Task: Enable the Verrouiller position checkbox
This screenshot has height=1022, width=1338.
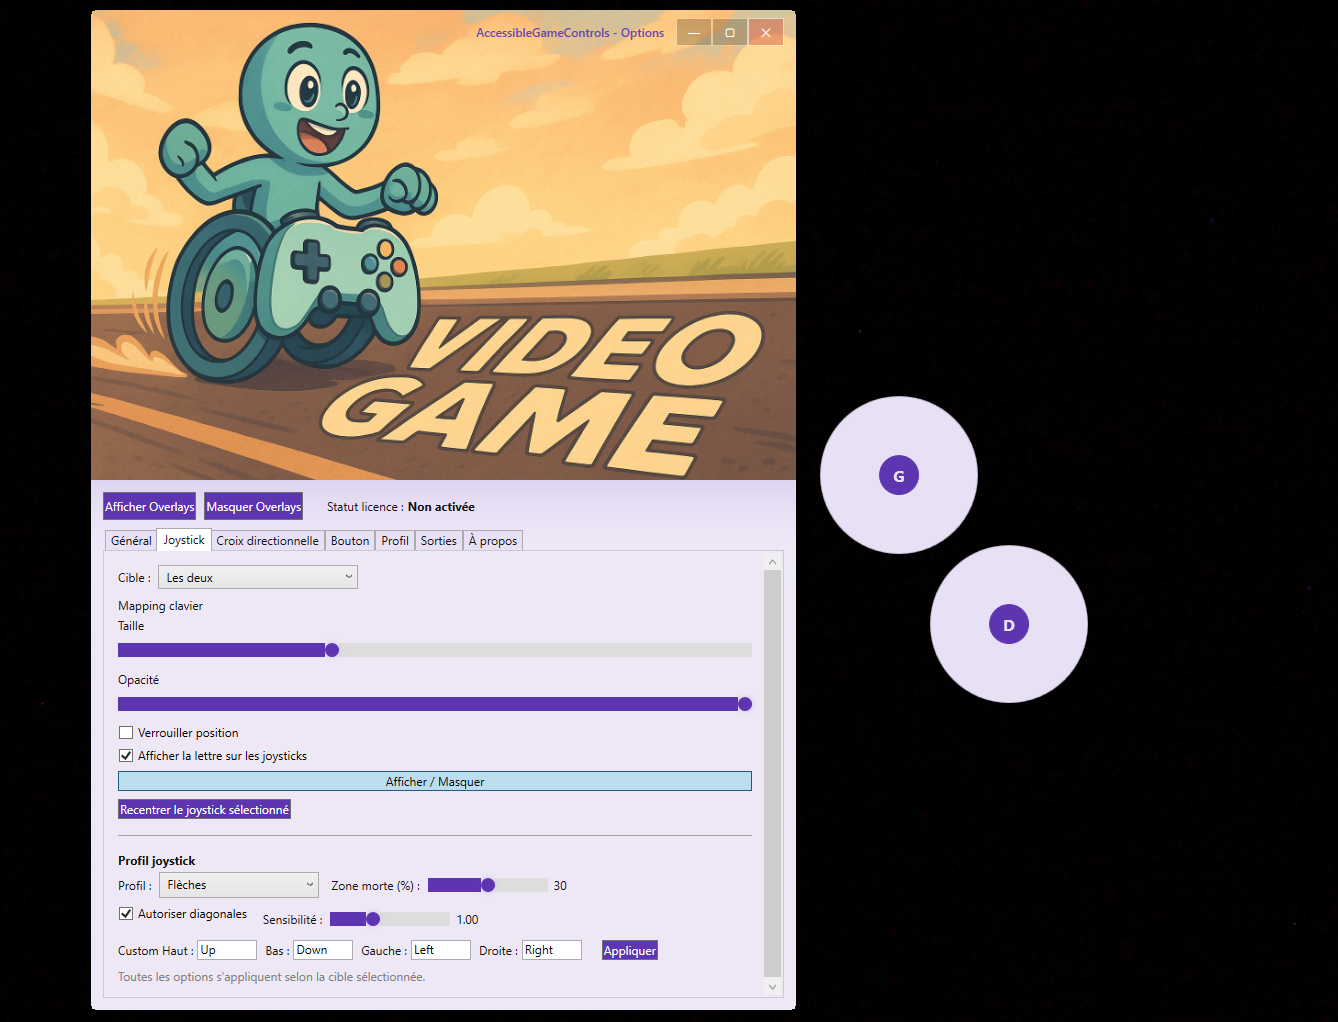Action: click(x=126, y=733)
